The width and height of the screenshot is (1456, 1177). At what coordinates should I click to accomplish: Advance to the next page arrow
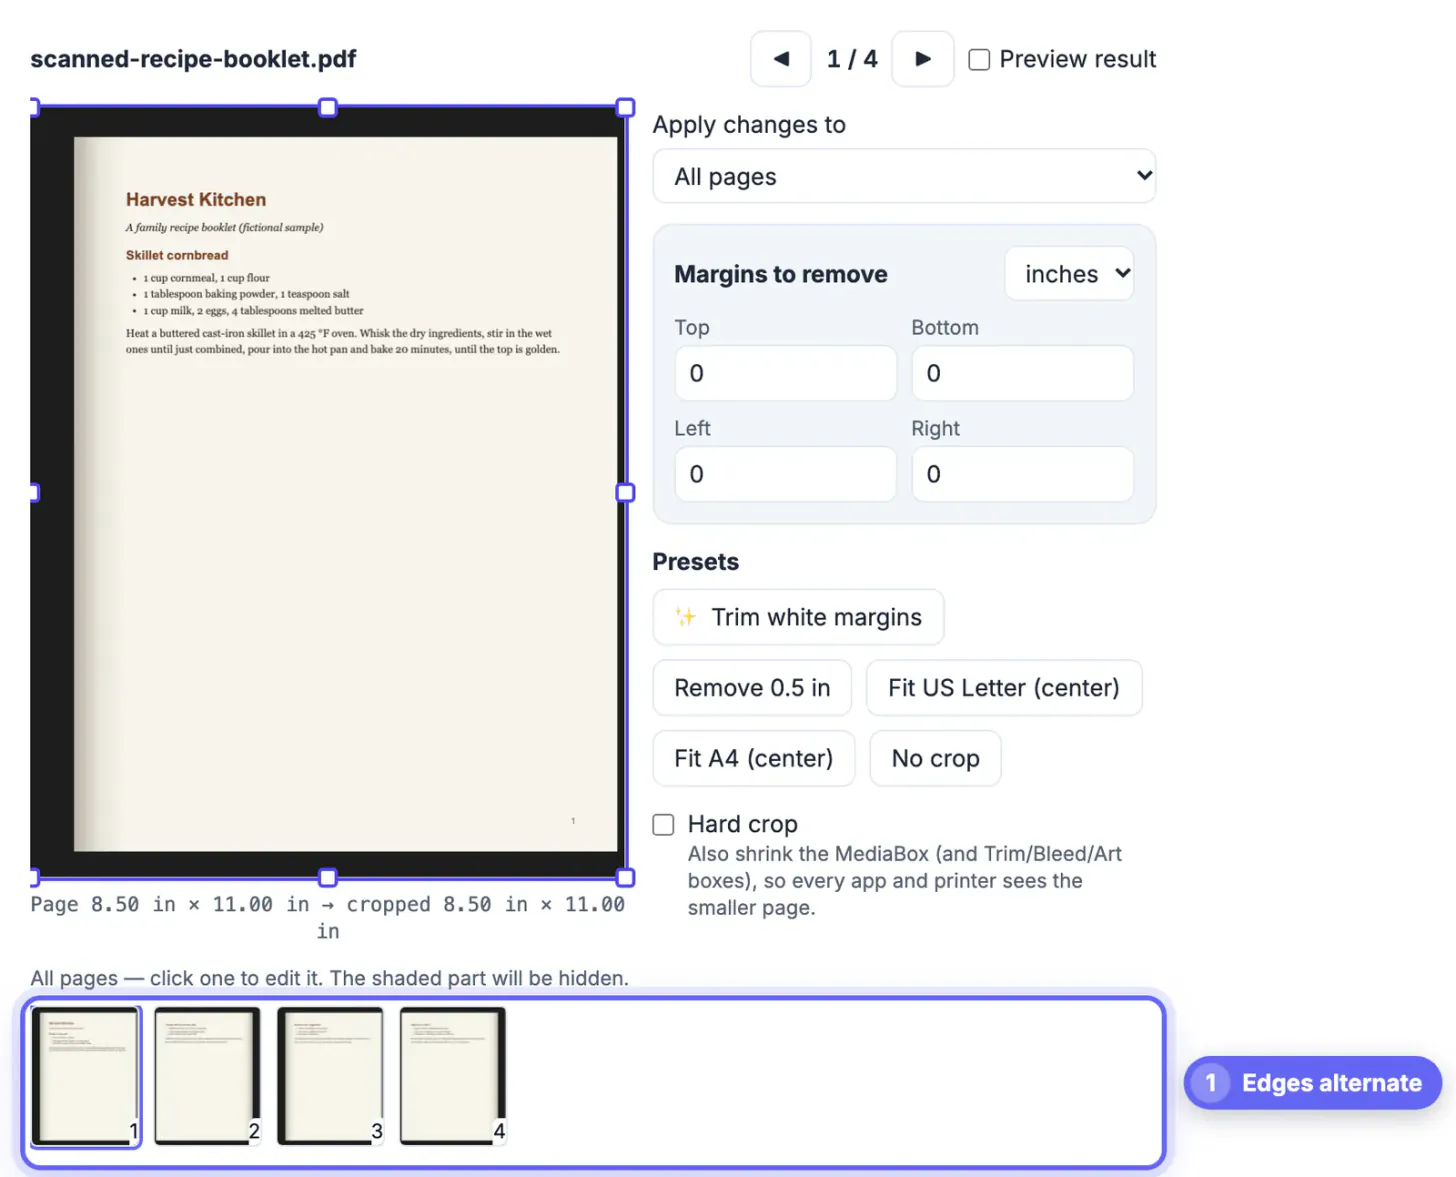coord(922,59)
